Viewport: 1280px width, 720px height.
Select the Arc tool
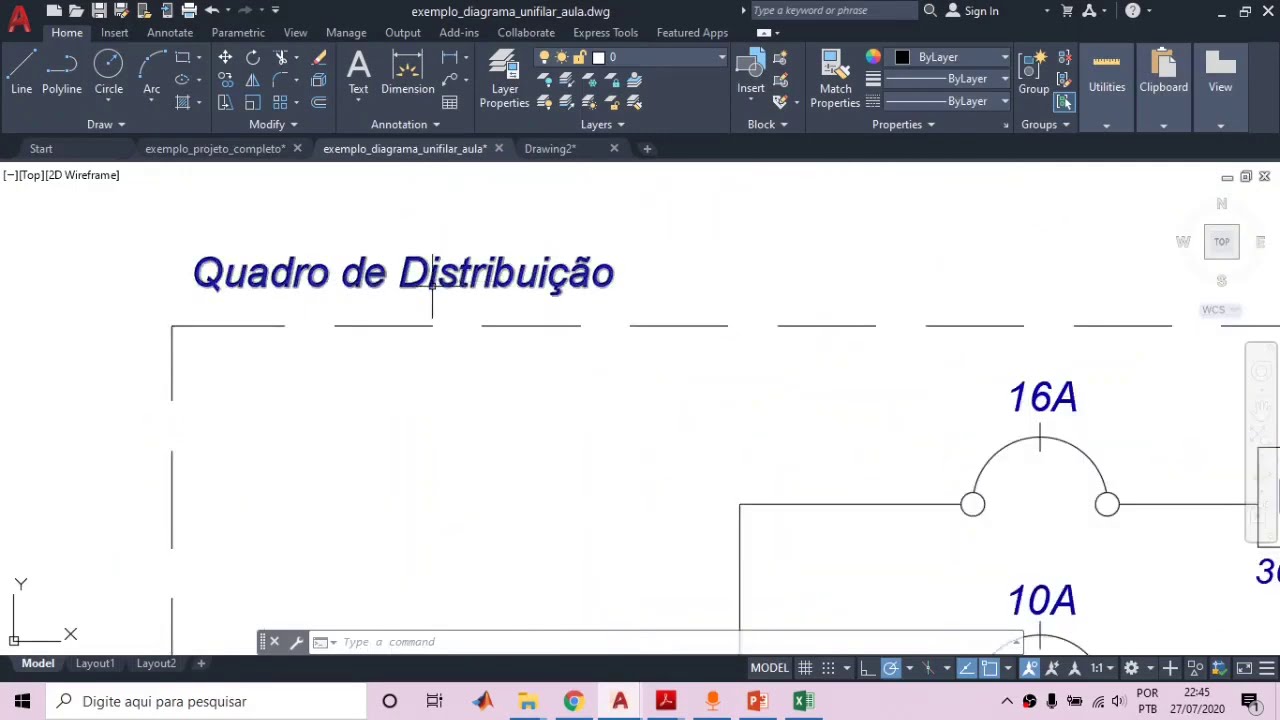pyautogui.click(x=151, y=74)
